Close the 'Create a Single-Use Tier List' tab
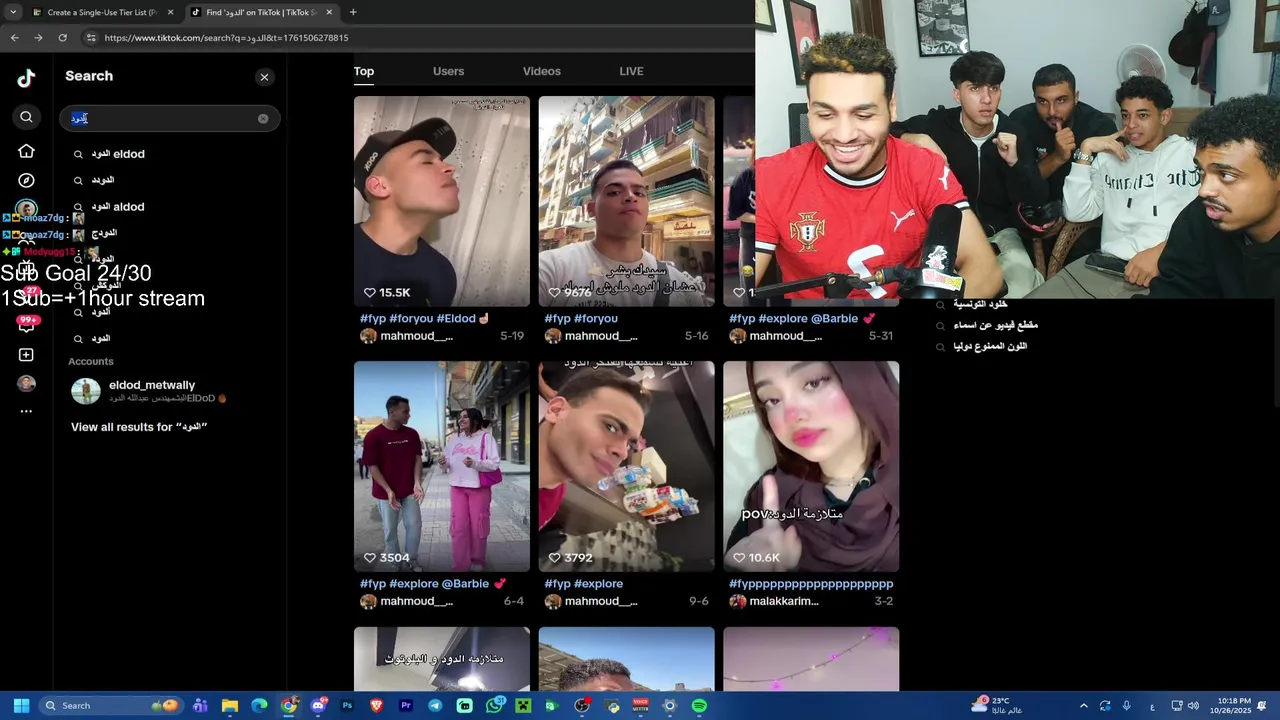 (171, 12)
